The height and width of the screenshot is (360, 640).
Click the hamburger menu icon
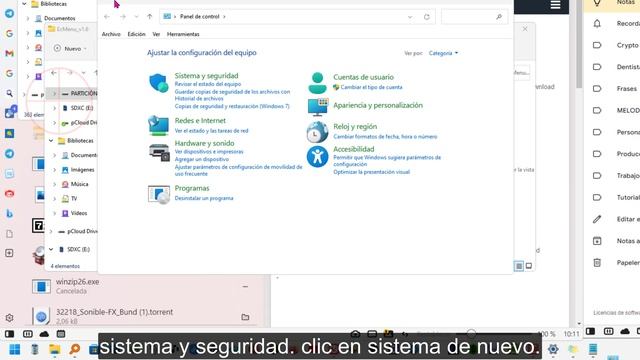coord(555,5)
